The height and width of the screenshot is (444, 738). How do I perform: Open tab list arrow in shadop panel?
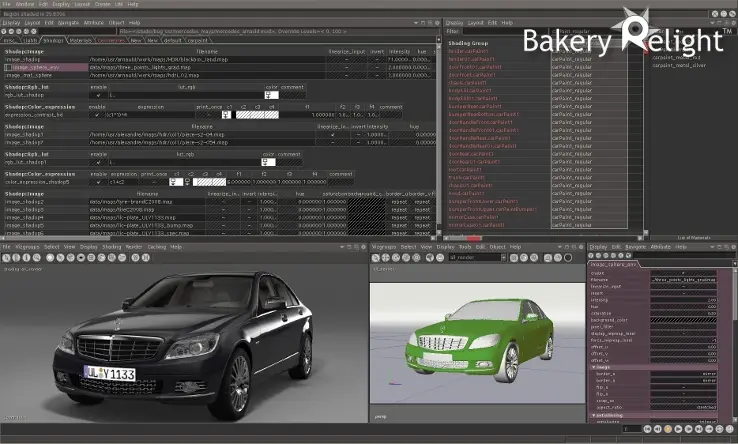tap(438, 41)
